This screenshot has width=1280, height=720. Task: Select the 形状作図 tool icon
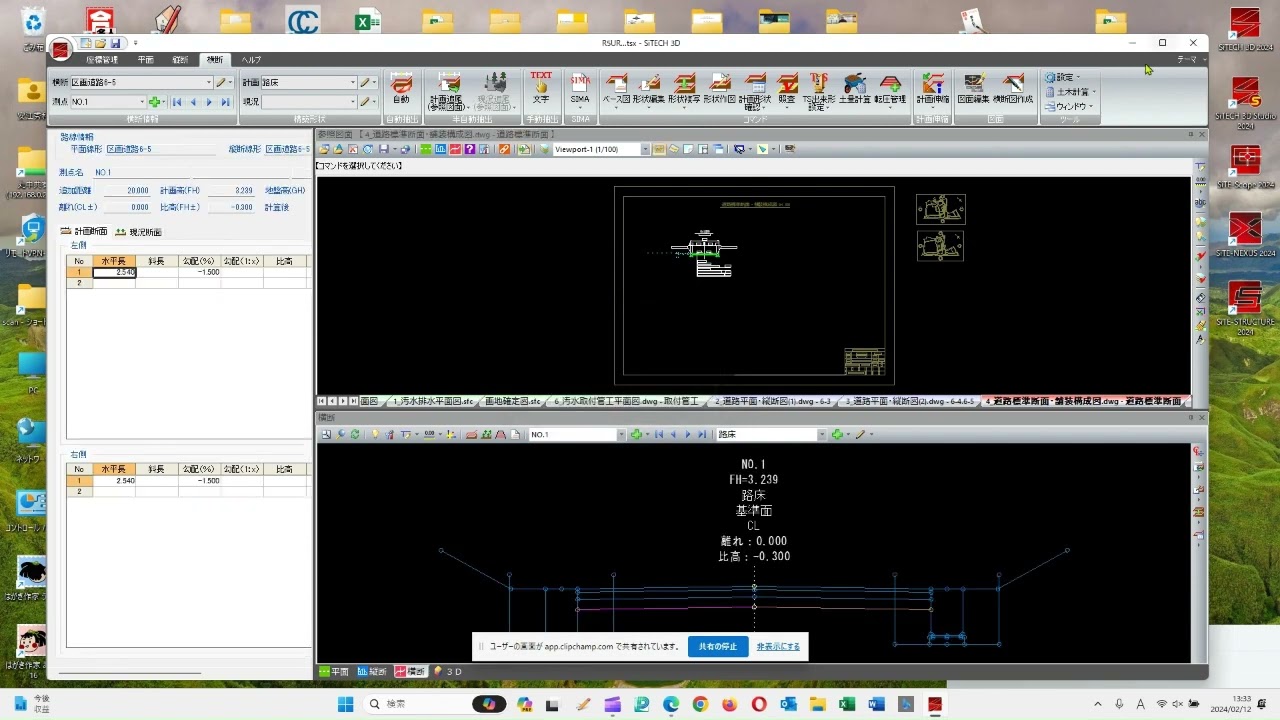tap(719, 89)
